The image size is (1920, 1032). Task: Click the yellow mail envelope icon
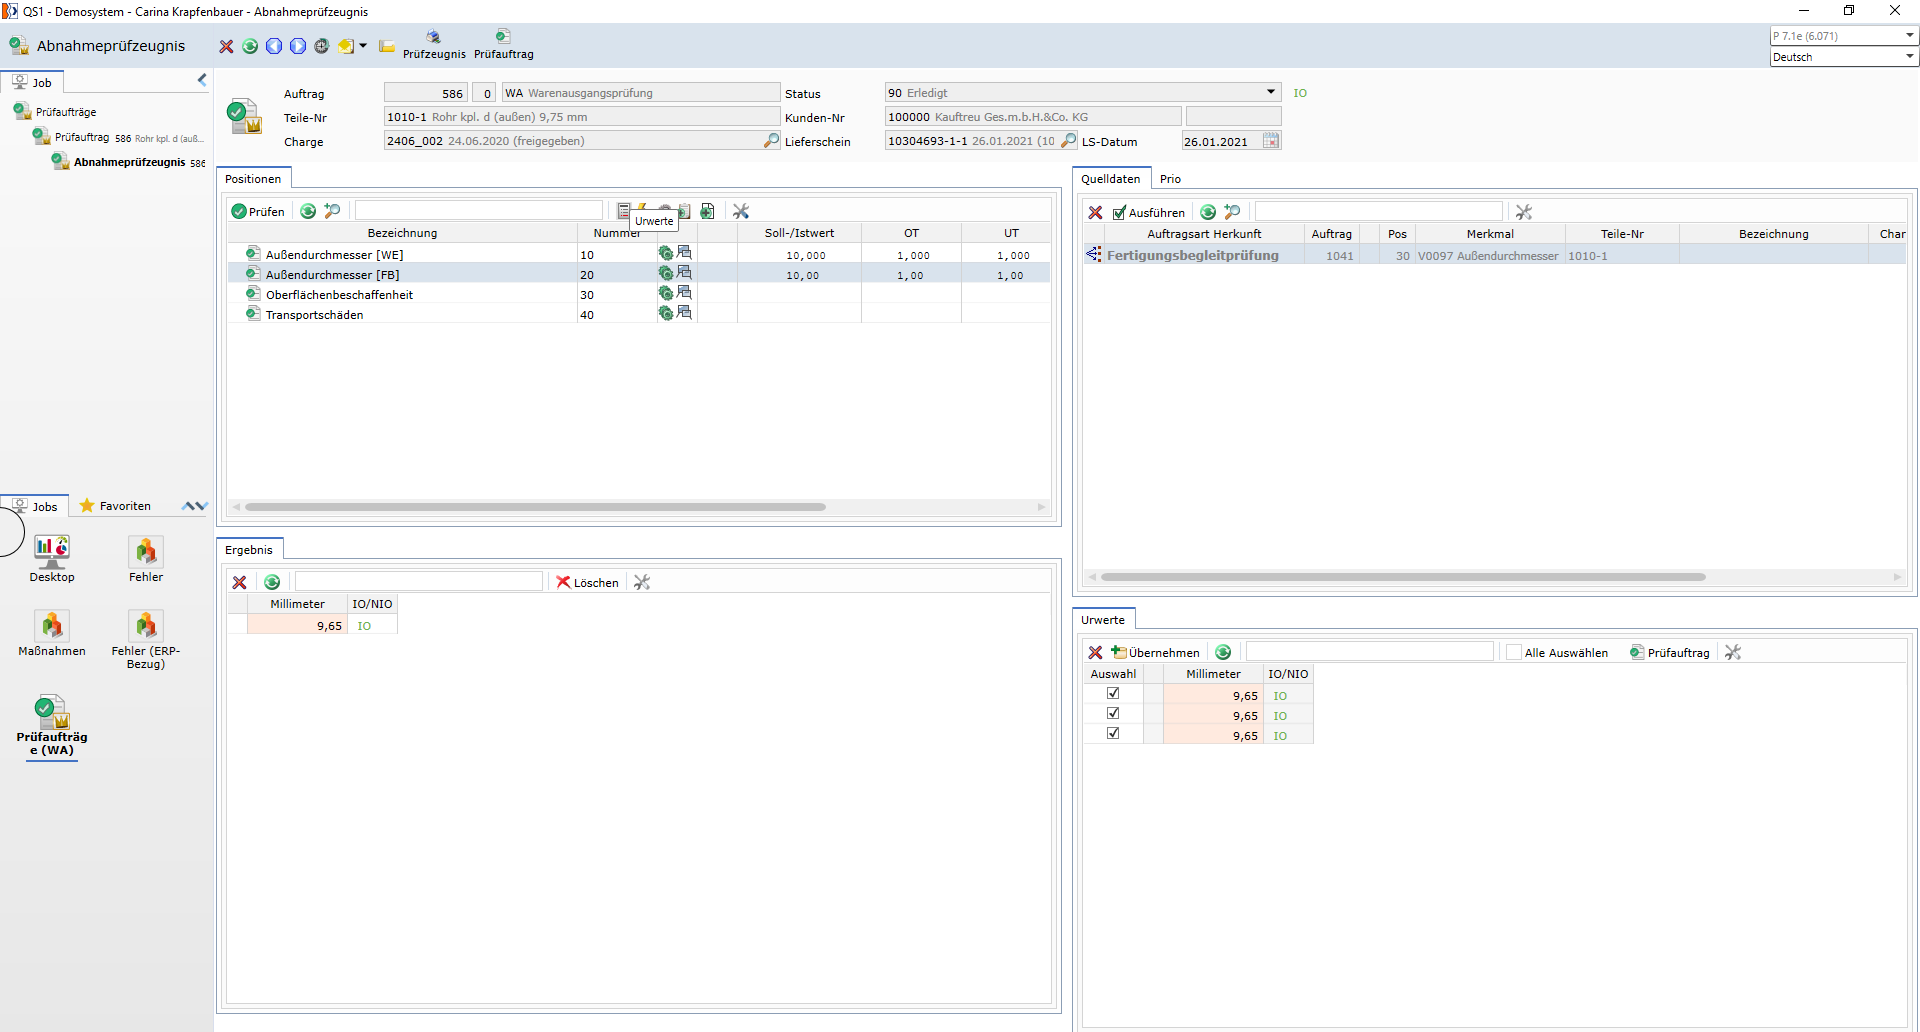coord(345,46)
